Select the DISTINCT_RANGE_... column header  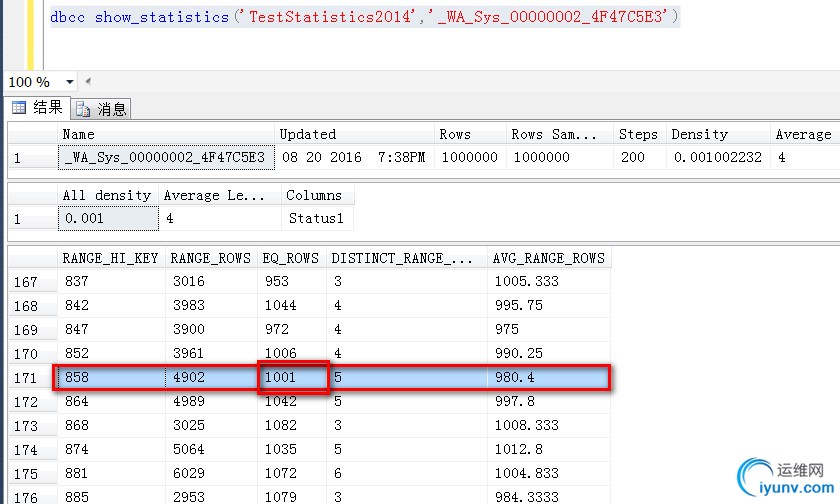[x=407, y=258]
